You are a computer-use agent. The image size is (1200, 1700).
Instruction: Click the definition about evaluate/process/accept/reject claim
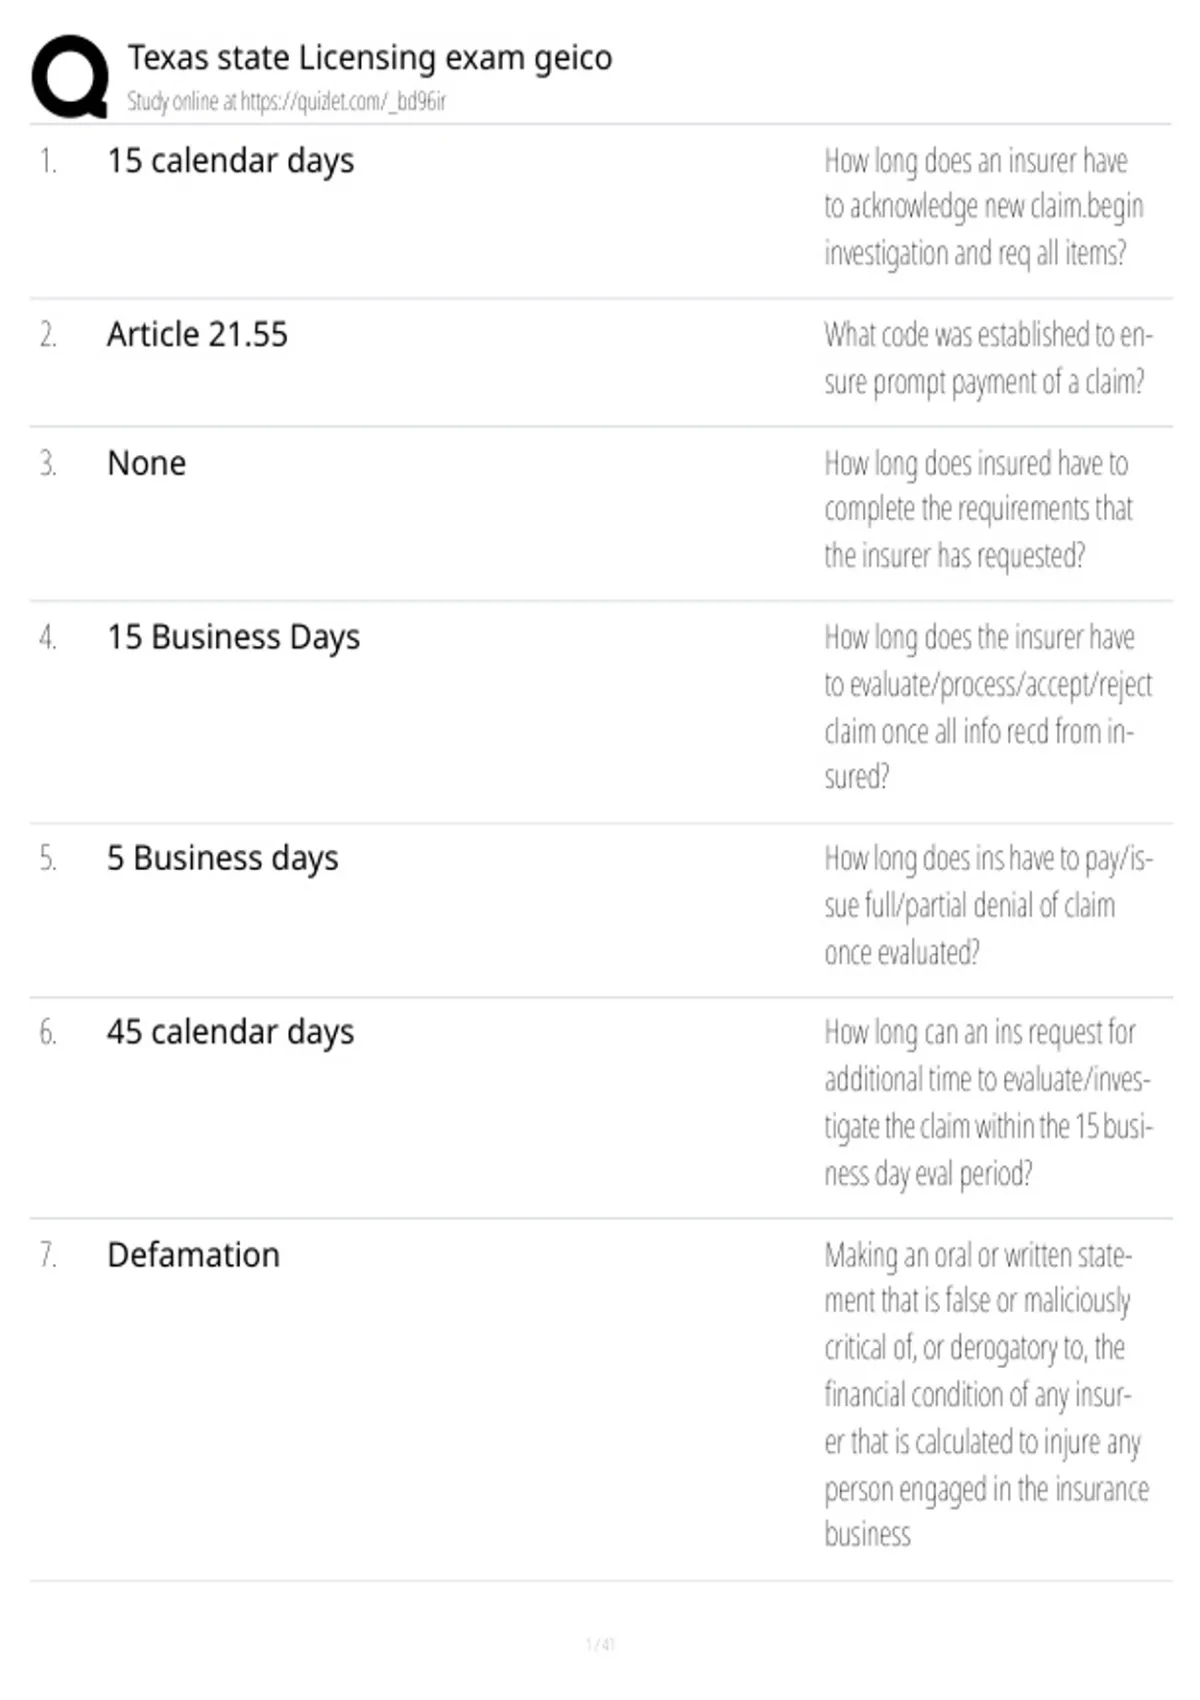point(988,706)
